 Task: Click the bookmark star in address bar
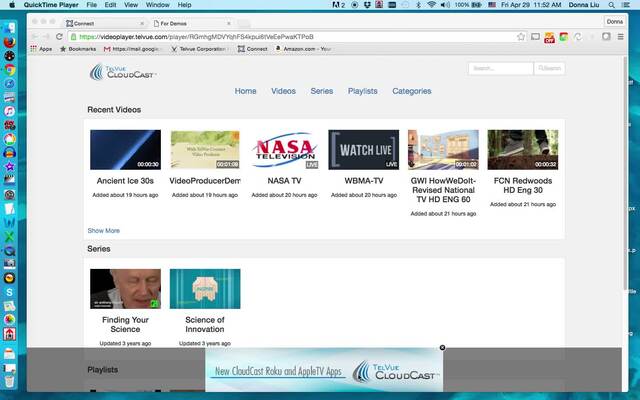click(521, 36)
